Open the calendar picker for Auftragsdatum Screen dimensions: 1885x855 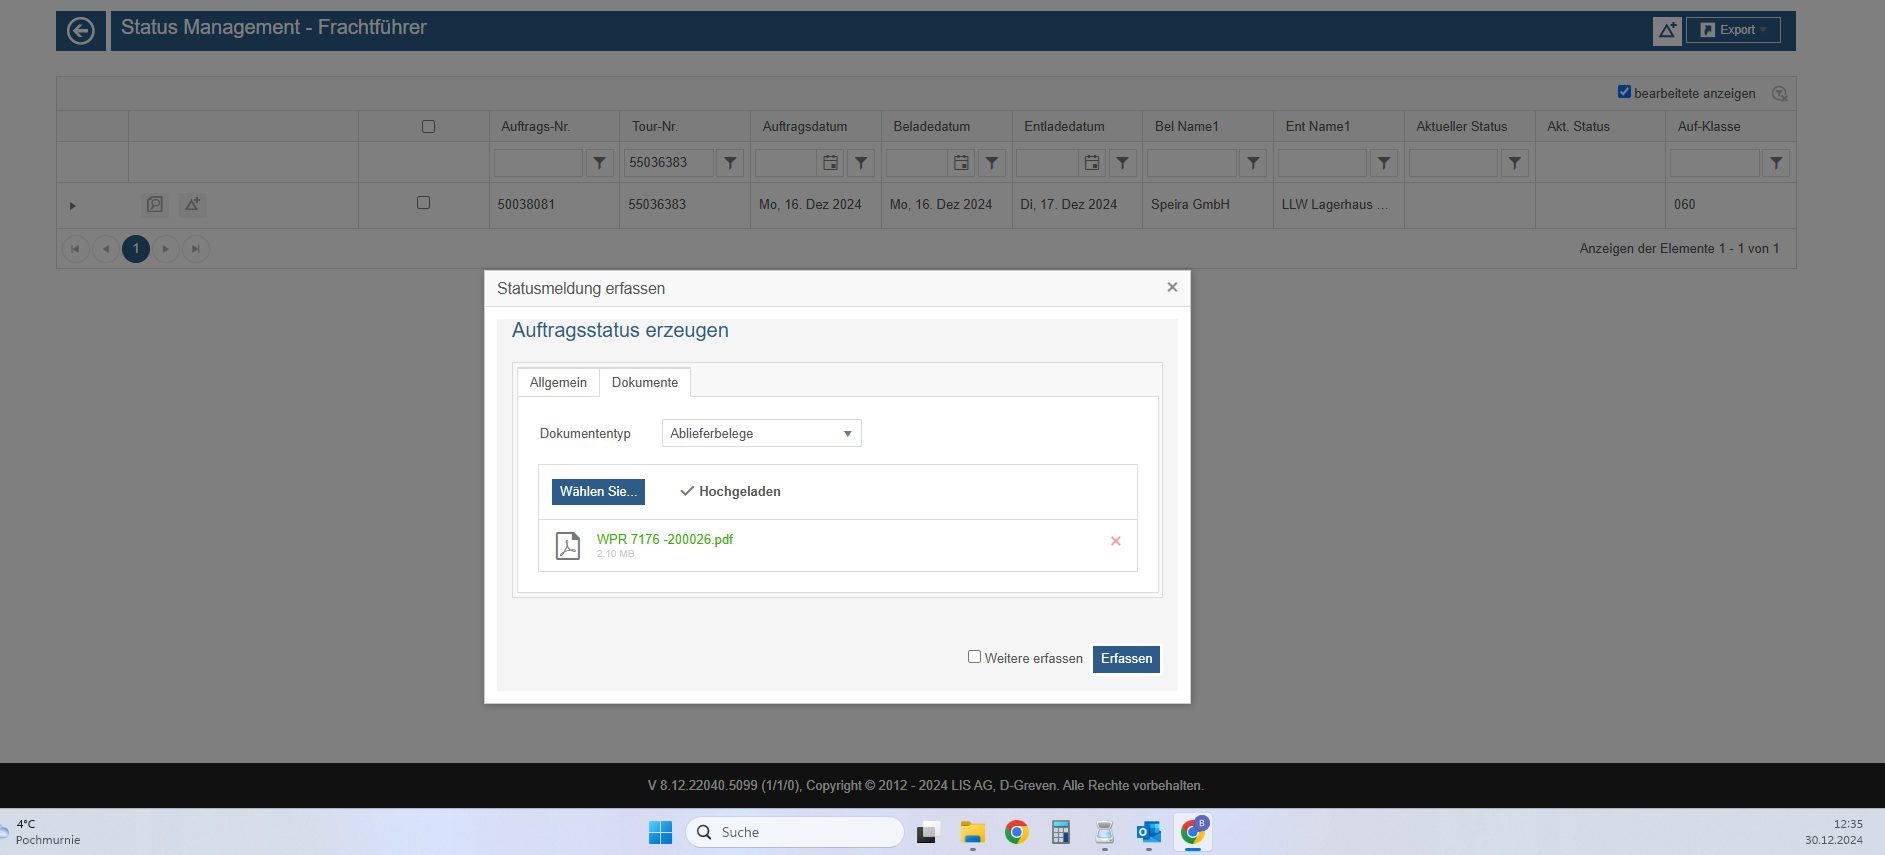tap(830, 163)
